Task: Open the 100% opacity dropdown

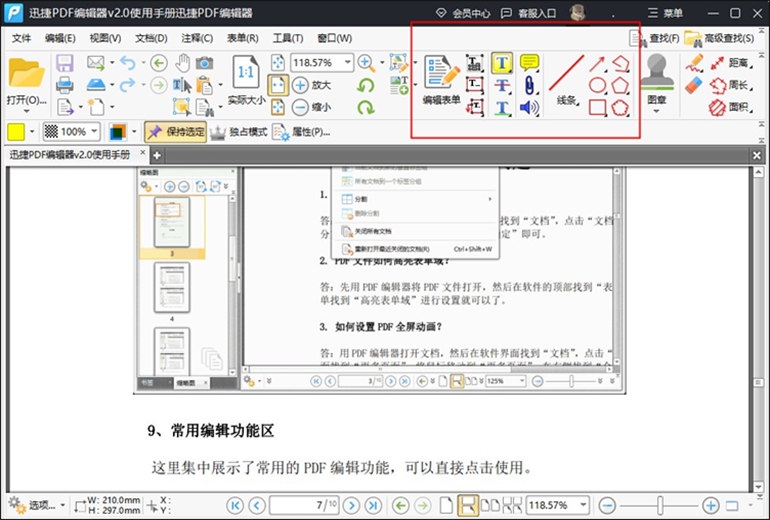Action: point(94,132)
